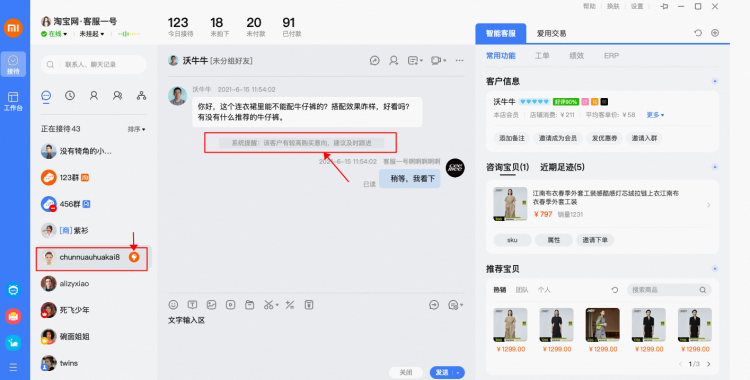Switch to the 工单 tab
Image resolution: width=750 pixels, height=380 pixels.
point(542,56)
